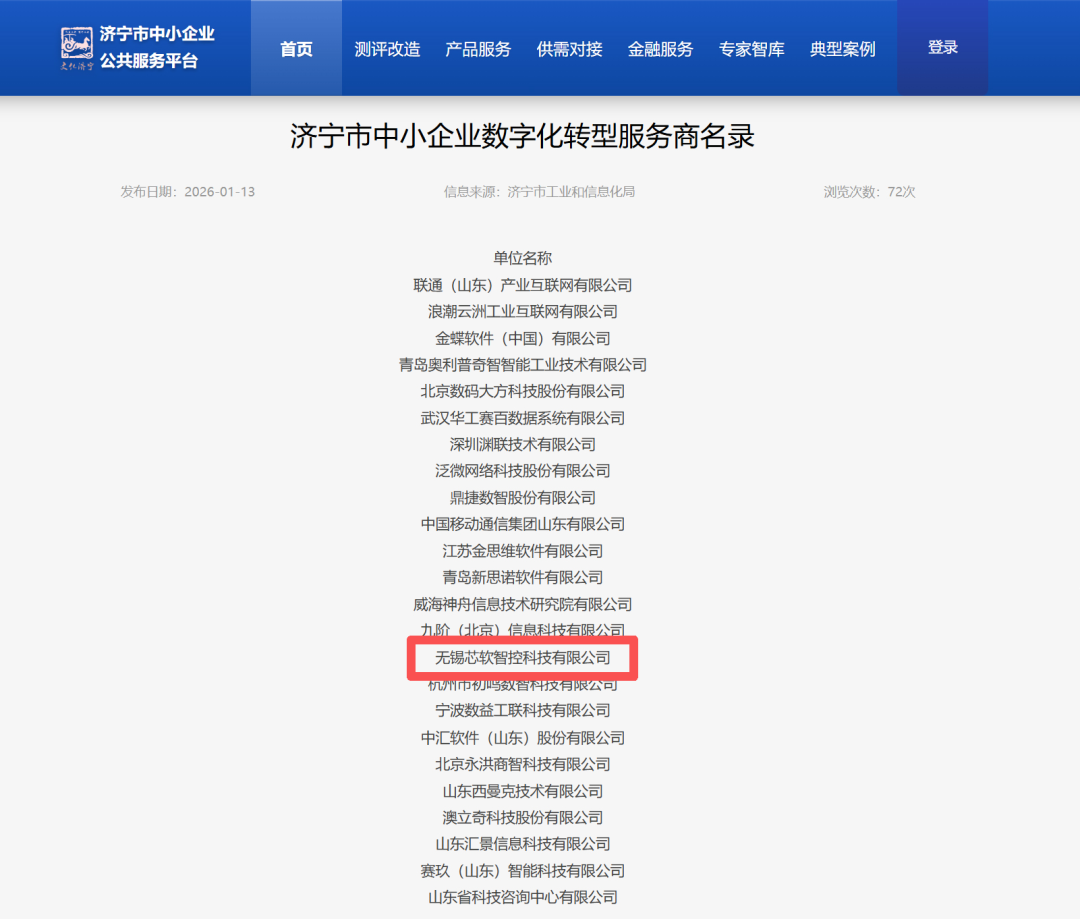1080x919 pixels.
Task: Click the Jining platform logo icon
Action: tap(76, 48)
